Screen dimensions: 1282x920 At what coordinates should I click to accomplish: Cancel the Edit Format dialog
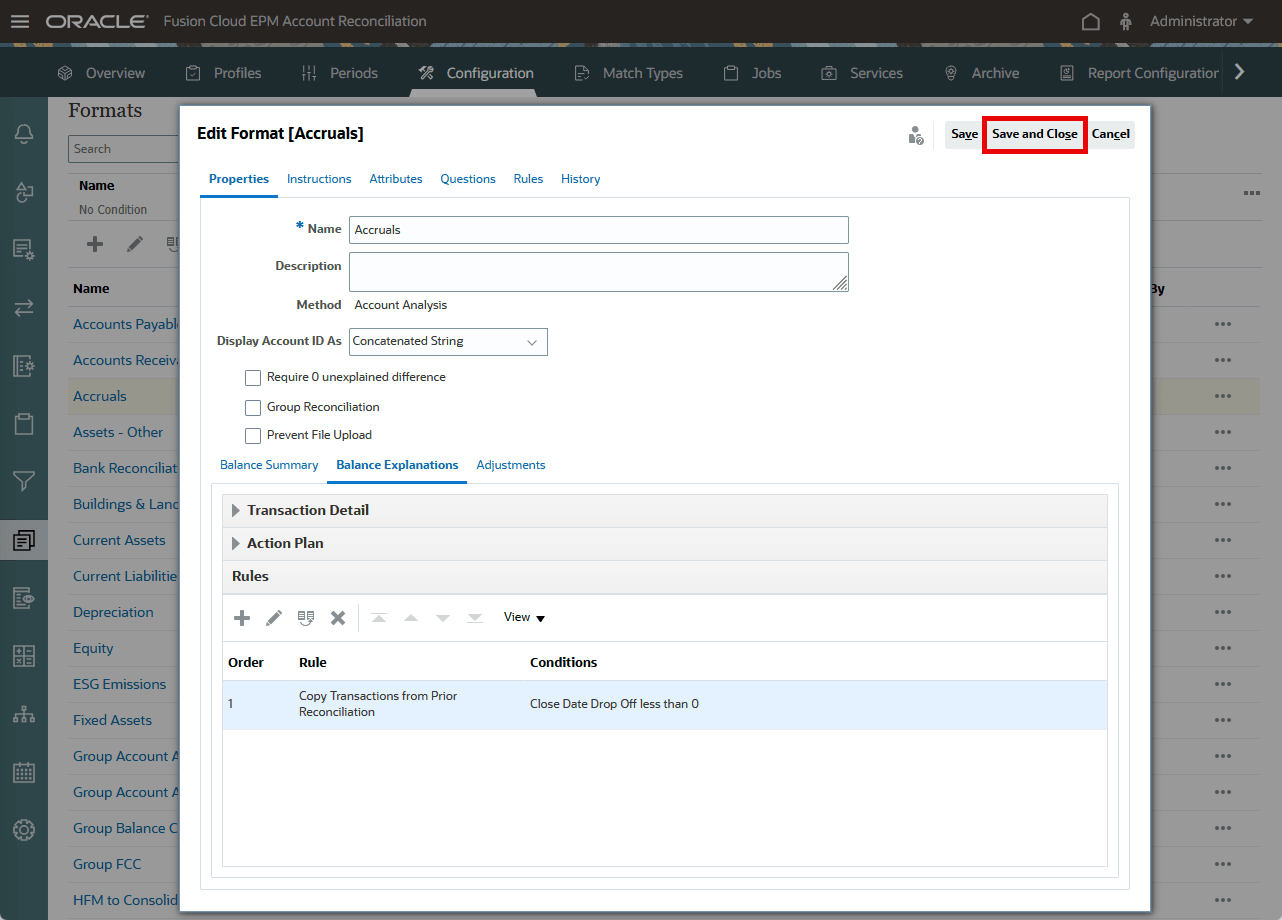click(x=1111, y=134)
